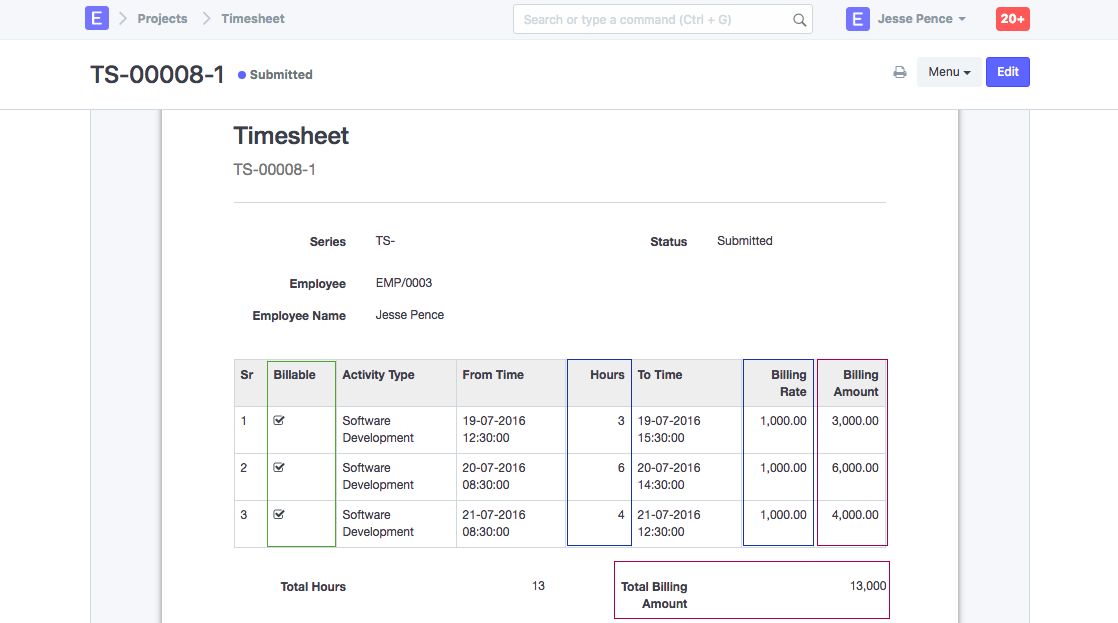
Task: Click the Total Billing Amount value 13,000
Action: pyautogui.click(x=867, y=586)
